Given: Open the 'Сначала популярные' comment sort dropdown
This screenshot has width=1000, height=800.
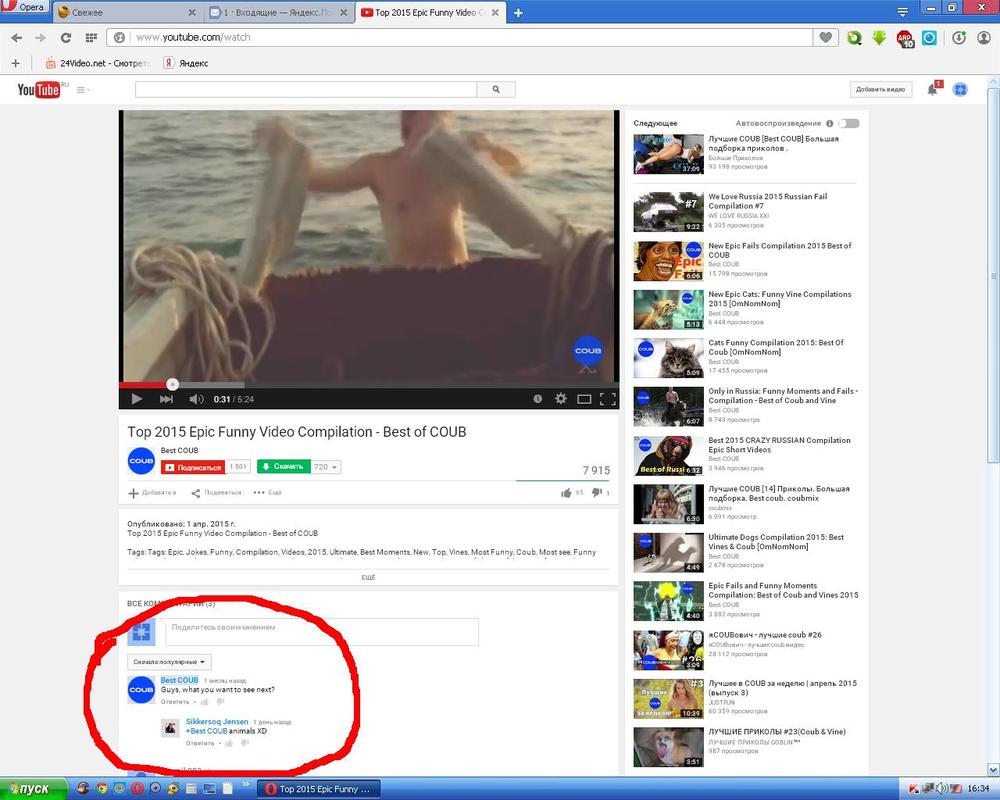Looking at the screenshot, I should click(170, 662).
